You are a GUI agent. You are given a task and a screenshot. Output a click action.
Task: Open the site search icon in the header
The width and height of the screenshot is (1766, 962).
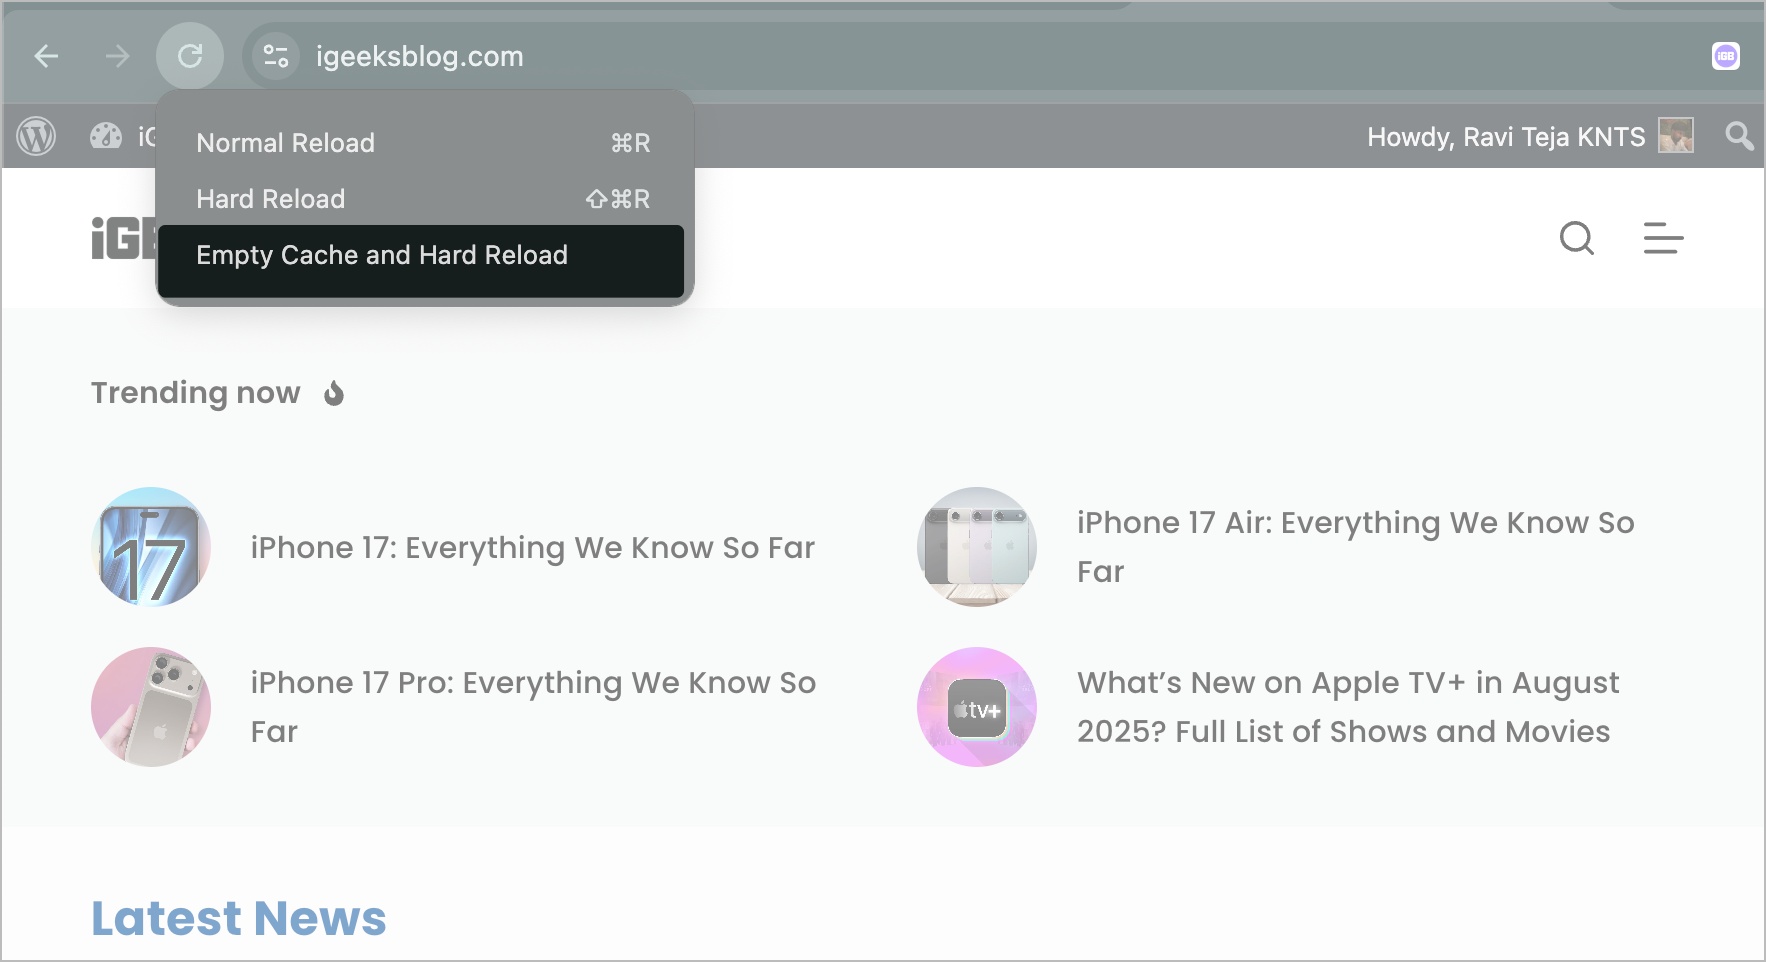click(1577, 238)
